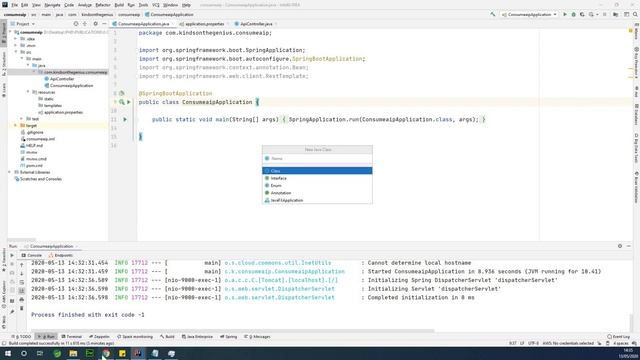640x360 pixels.
Task: Select Enum in New Java Class popup
Action: pos(317,185)
